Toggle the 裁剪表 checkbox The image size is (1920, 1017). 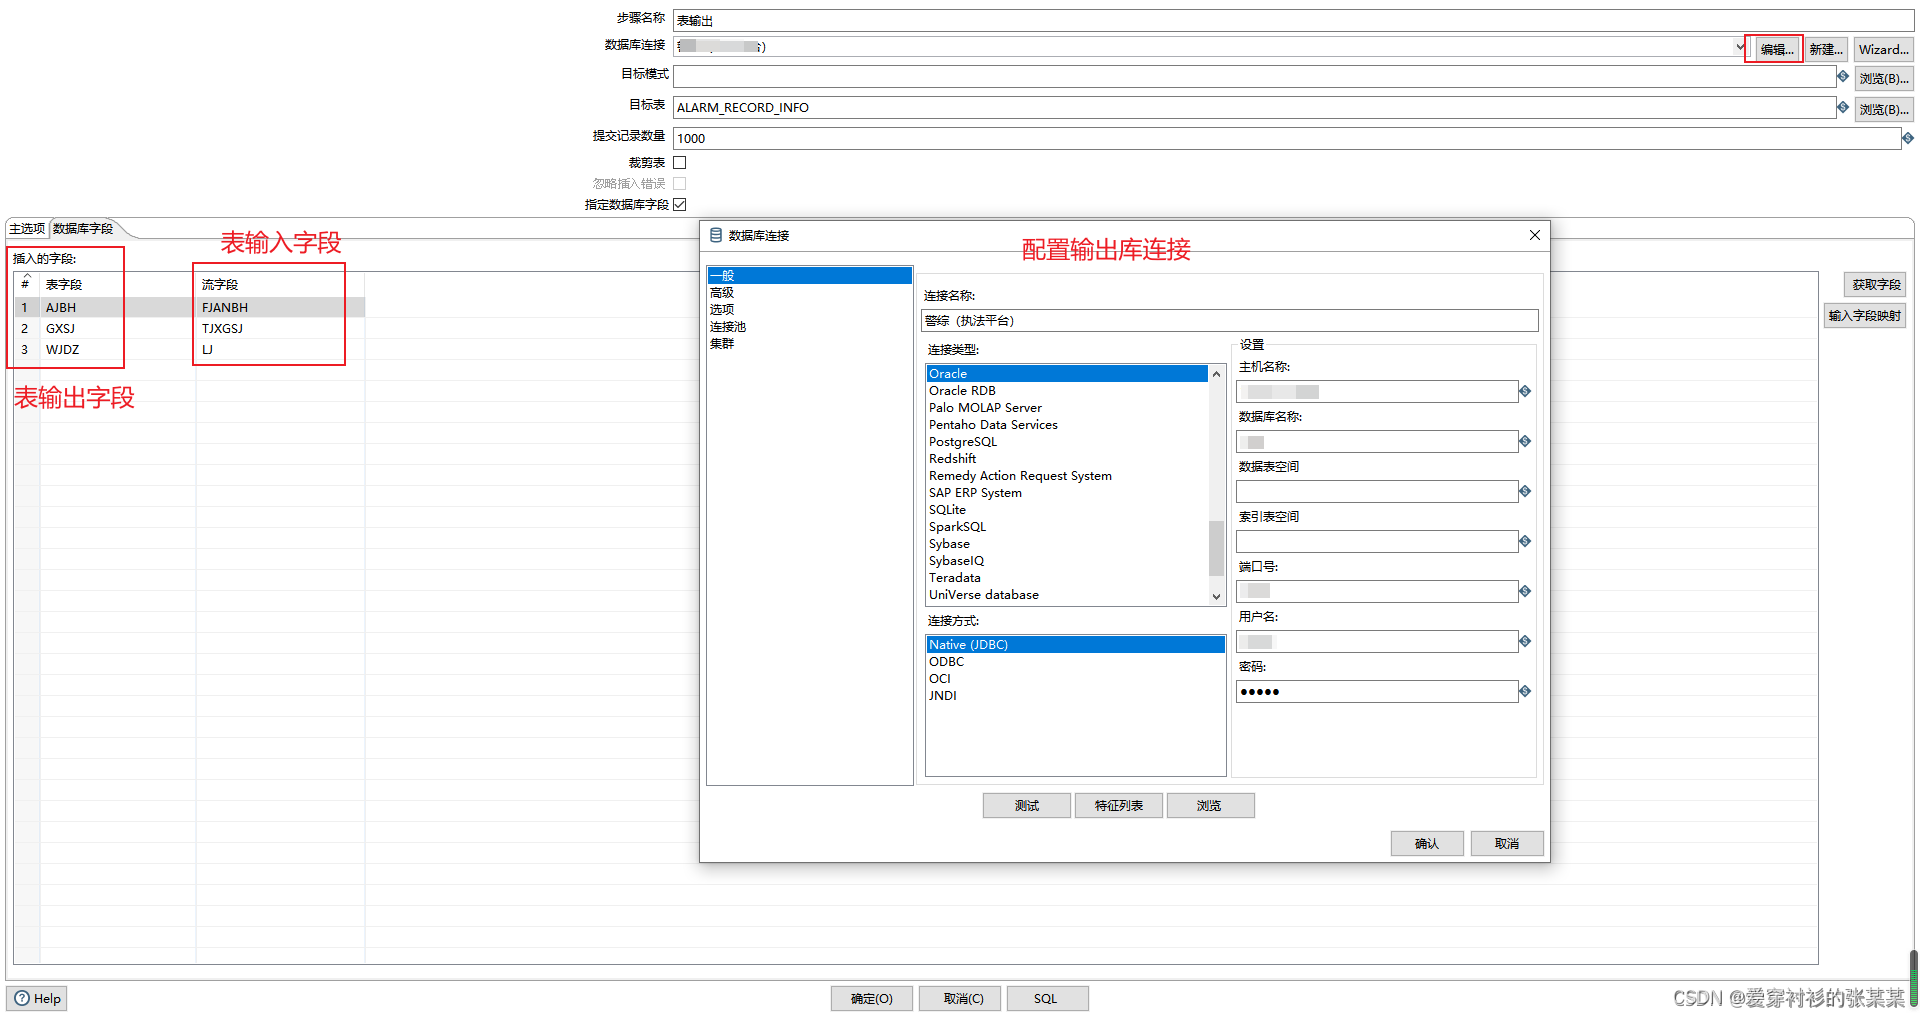(x=680, y=162)
